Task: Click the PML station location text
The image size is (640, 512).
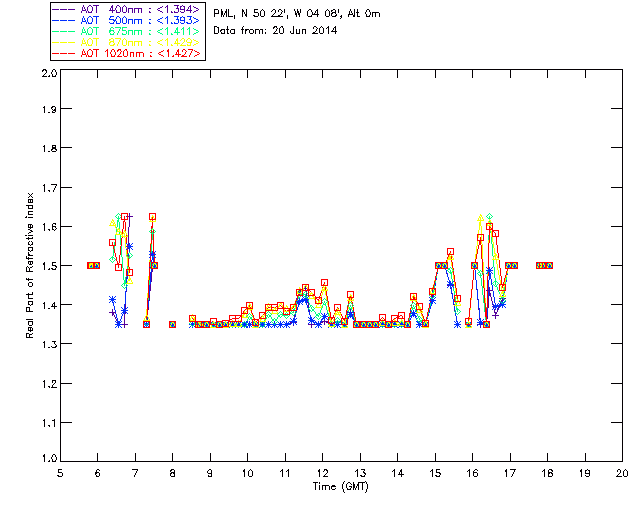Action: pos(297,14)
